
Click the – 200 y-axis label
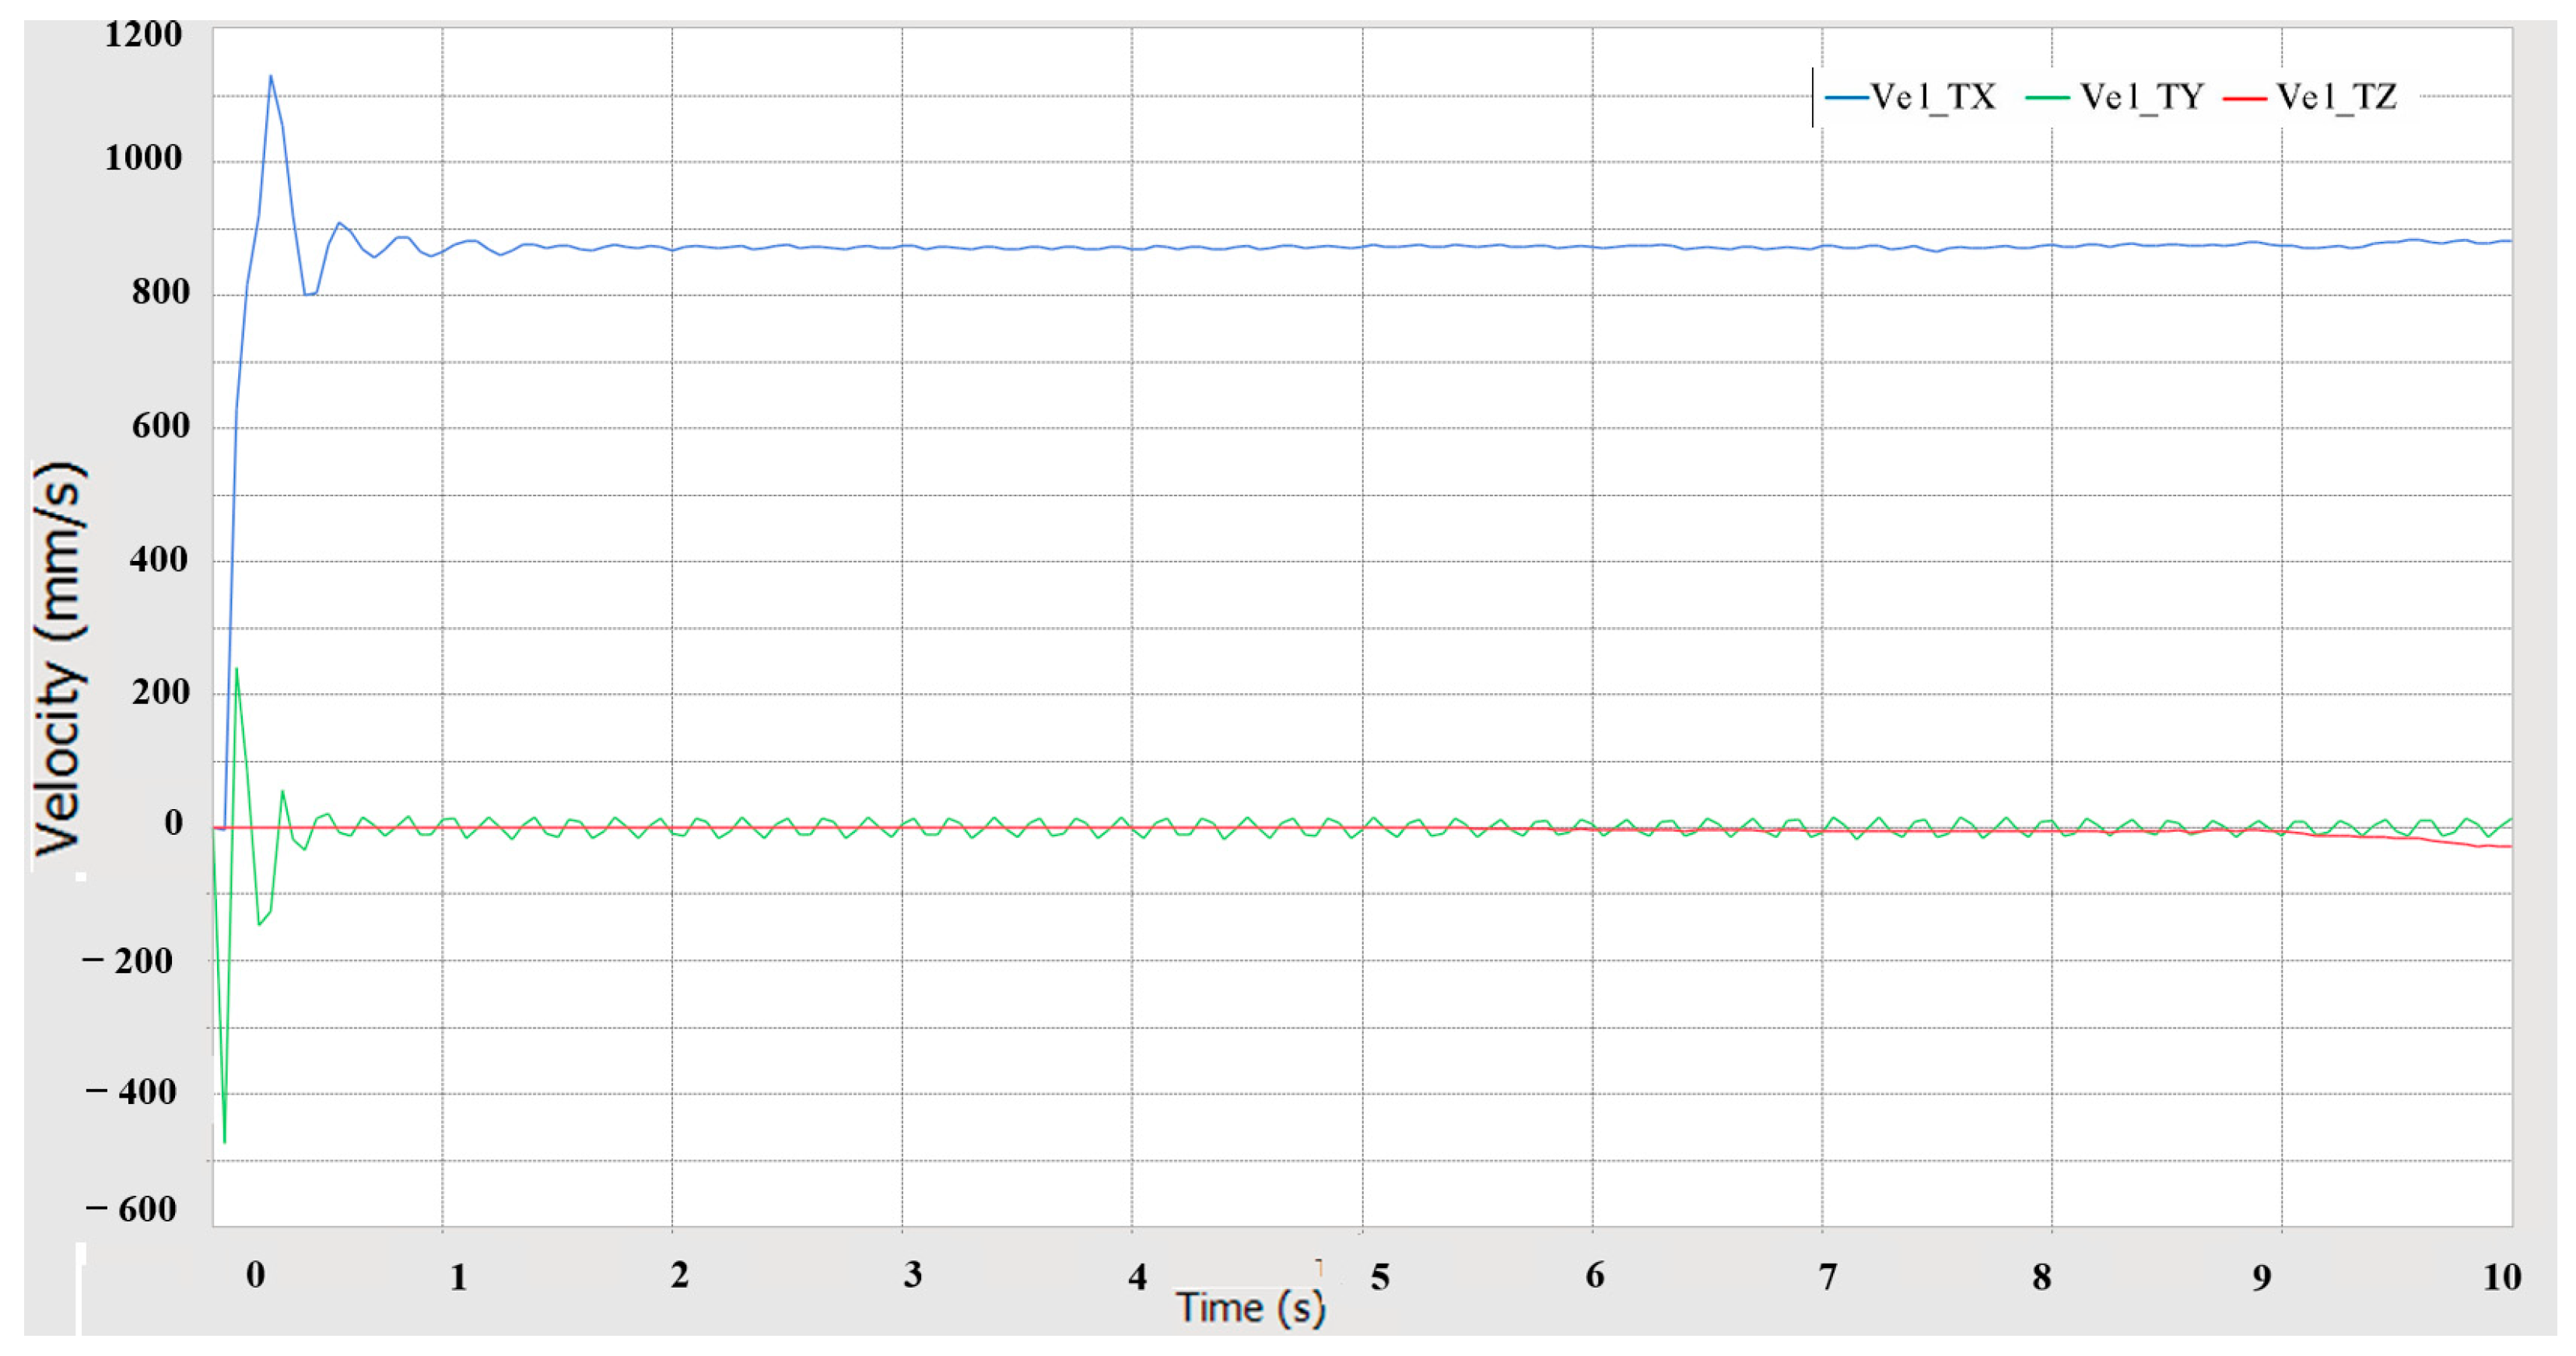(x=128, y=961)
